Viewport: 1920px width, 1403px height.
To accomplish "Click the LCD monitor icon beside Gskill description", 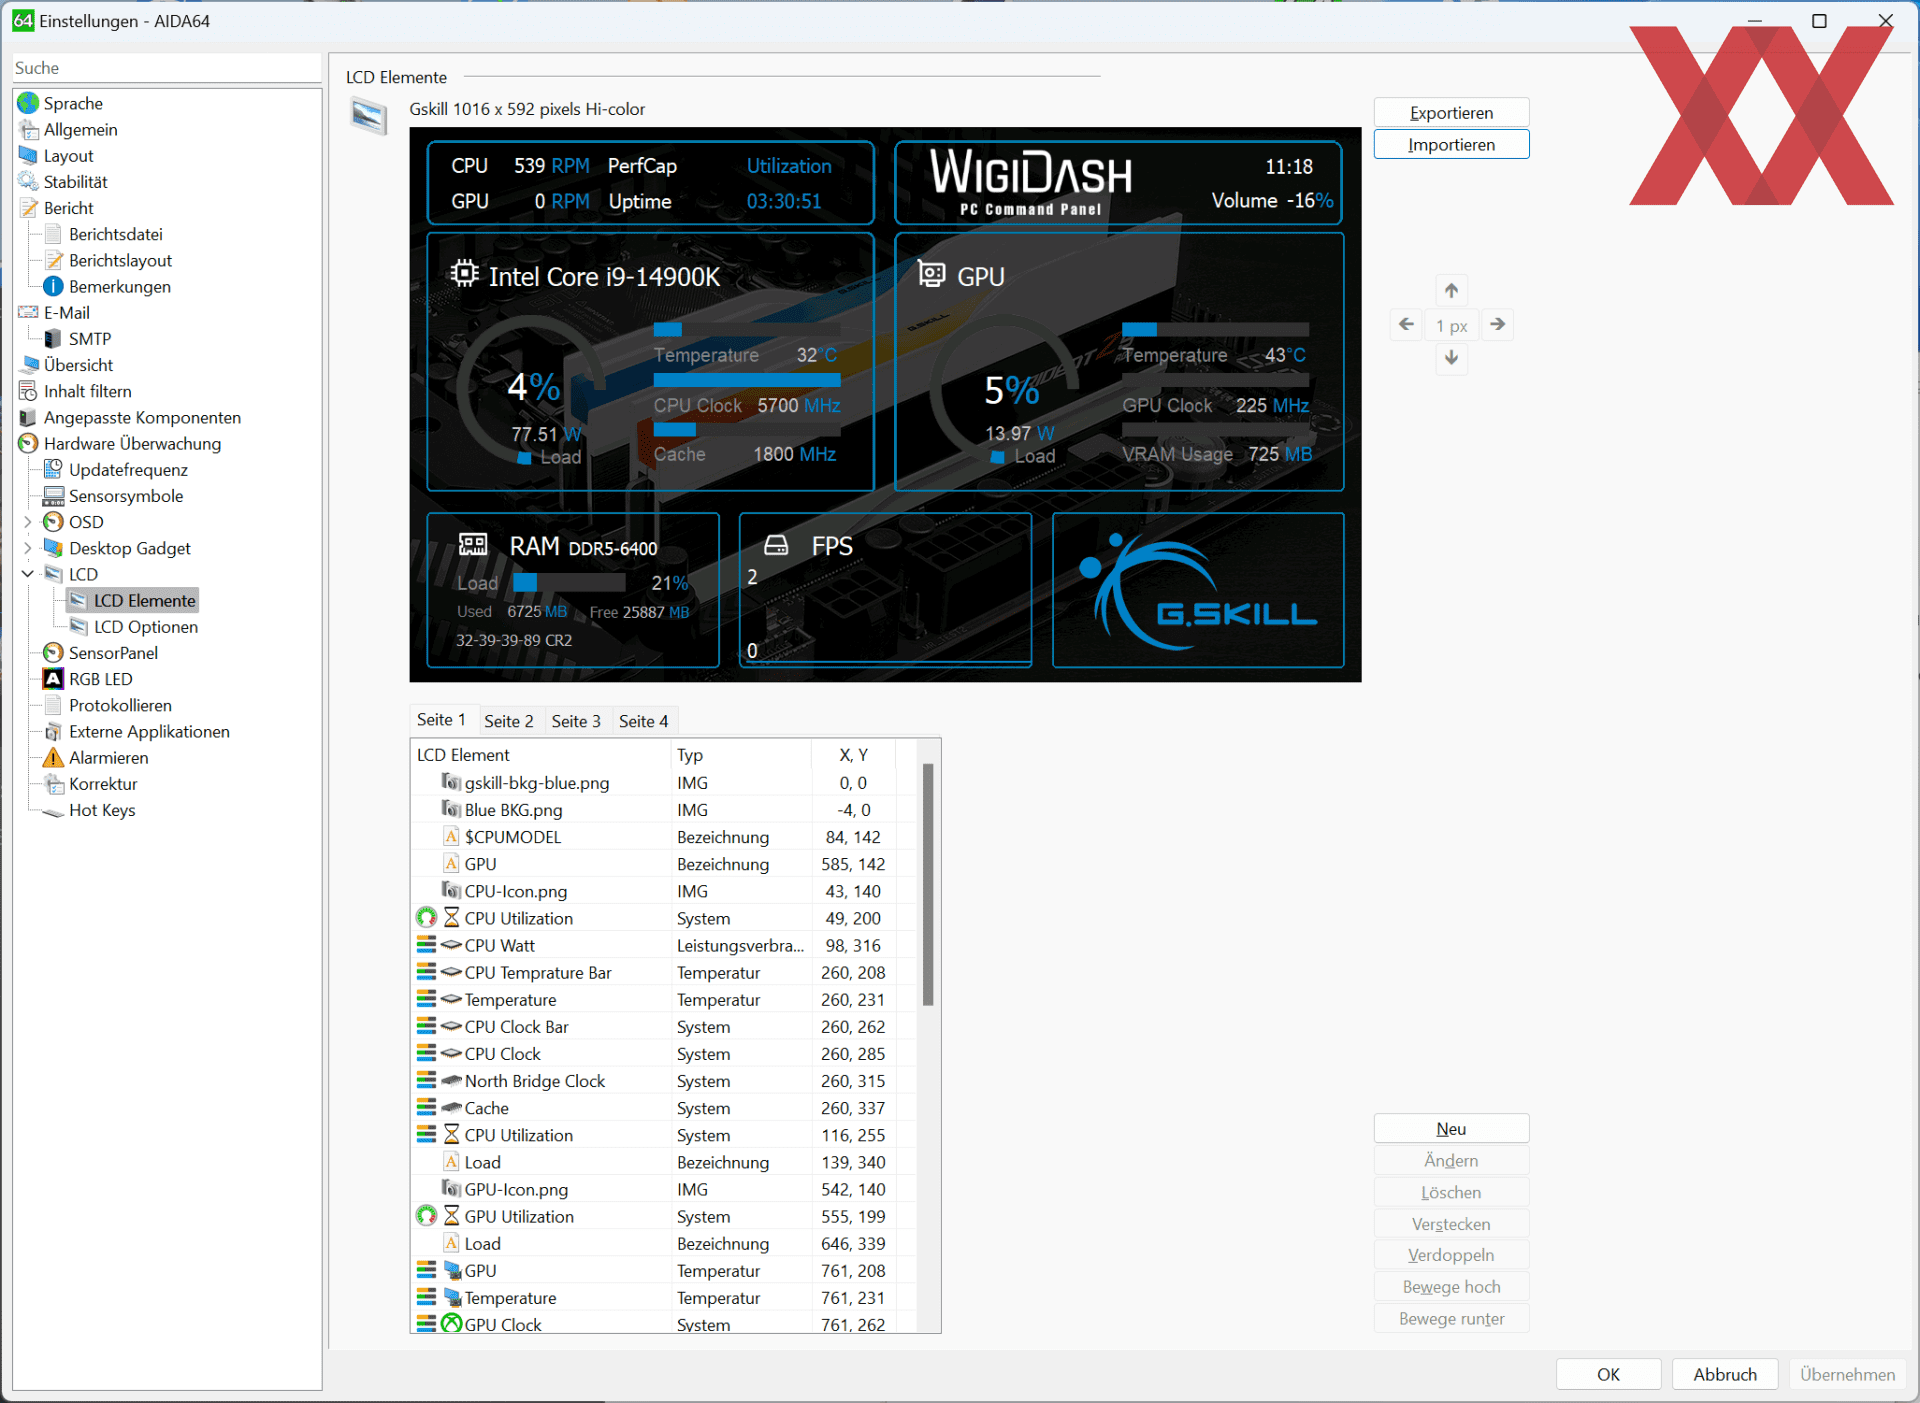I will (368, 116).
